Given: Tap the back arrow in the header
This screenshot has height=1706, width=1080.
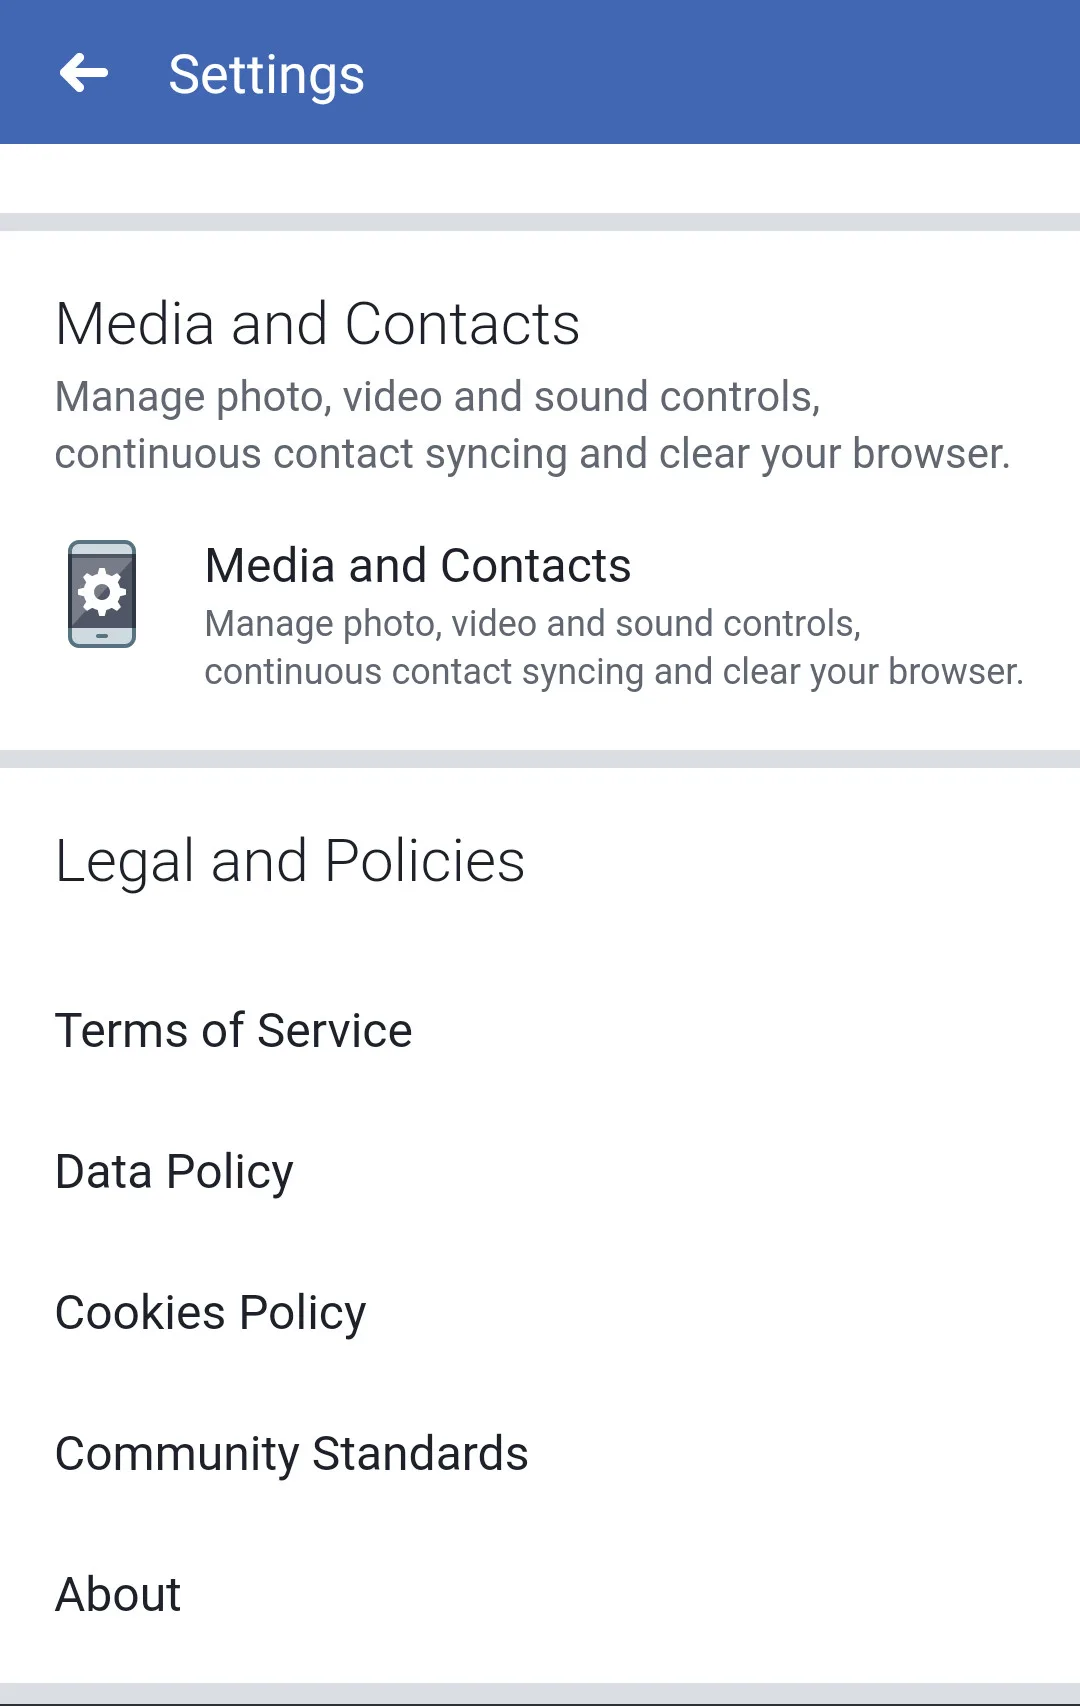Looking at the screenshot, I should click(84, 73).
